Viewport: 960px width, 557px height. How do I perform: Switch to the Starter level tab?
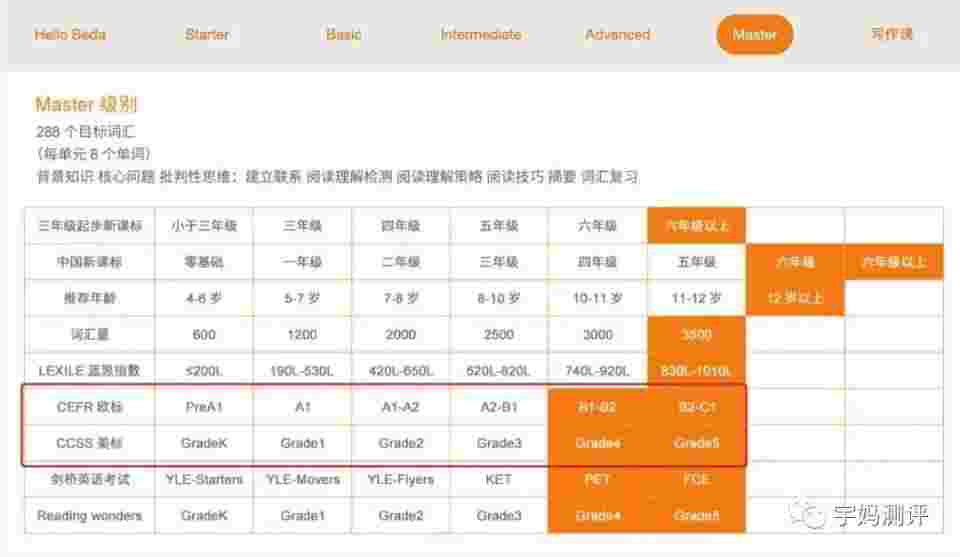pos(207,34)
